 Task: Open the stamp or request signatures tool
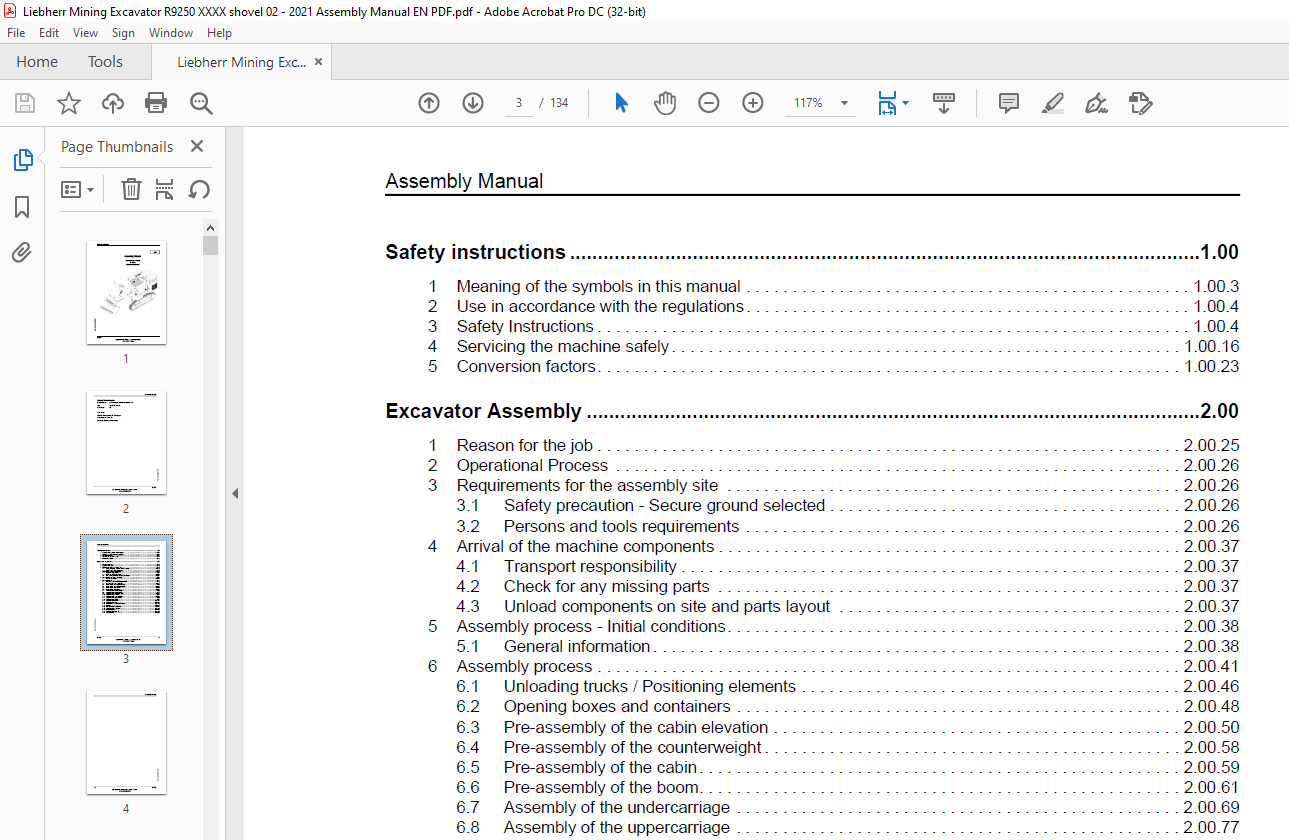(1141, 103)
